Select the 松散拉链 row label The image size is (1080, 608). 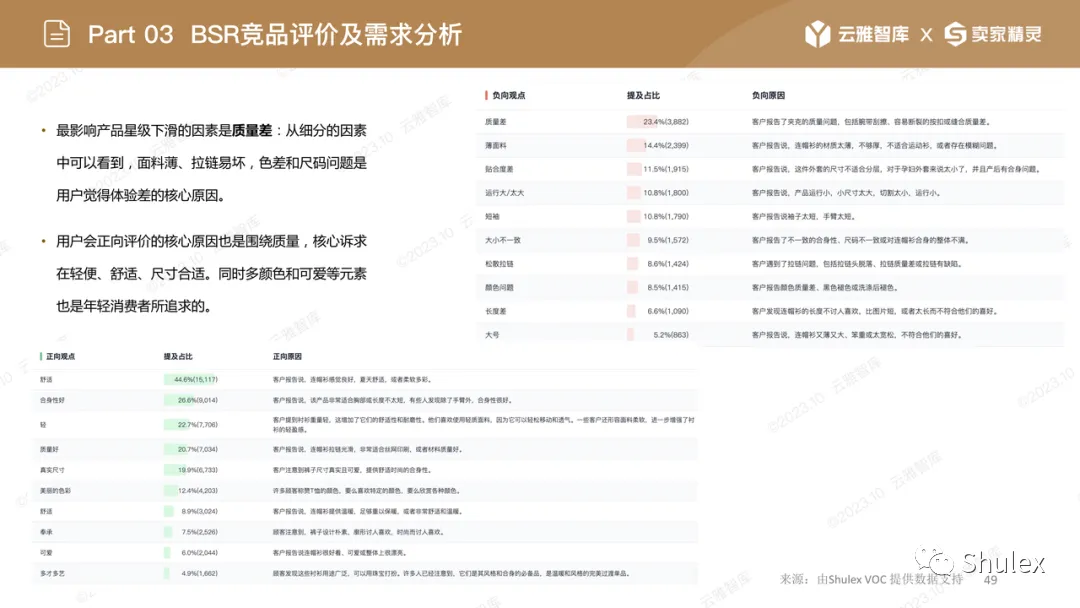click(x=499, y=264)
